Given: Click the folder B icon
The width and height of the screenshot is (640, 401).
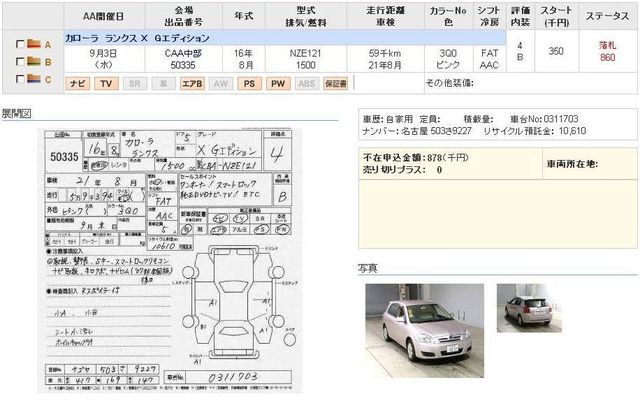Looking at the screenshot, I should pyautogui.click(x=34, y=61).
